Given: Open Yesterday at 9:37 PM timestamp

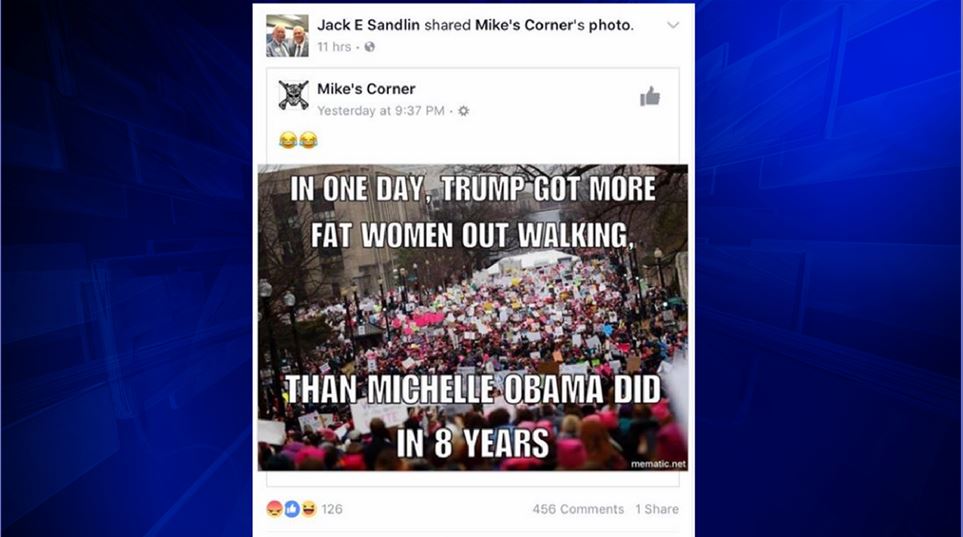Looking at the screenshot, I should [381, 111].
